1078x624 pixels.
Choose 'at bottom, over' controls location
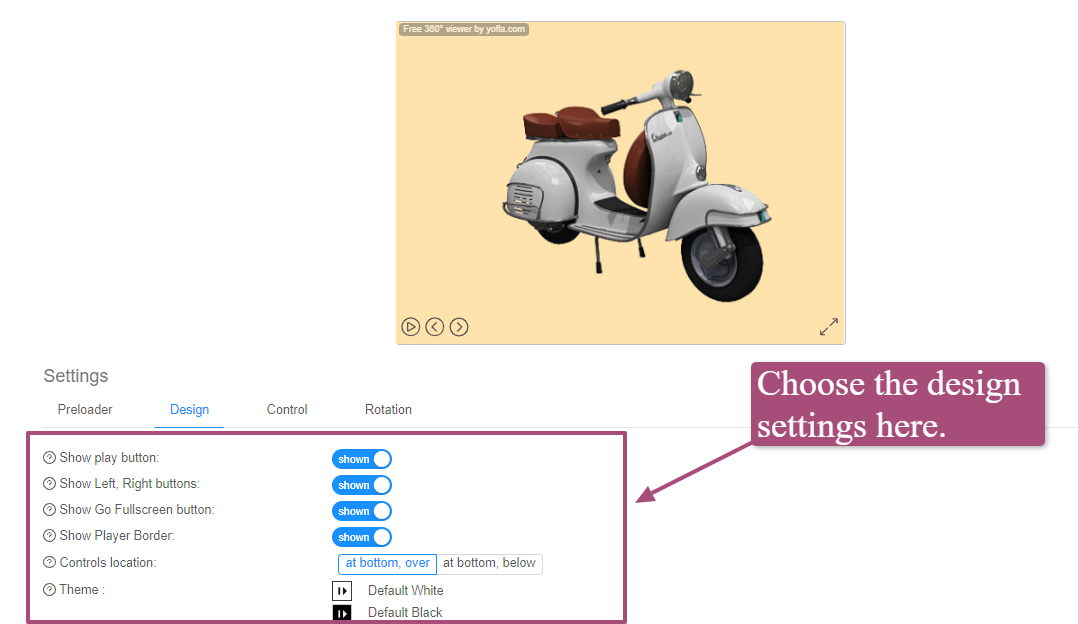coord(388,564)
